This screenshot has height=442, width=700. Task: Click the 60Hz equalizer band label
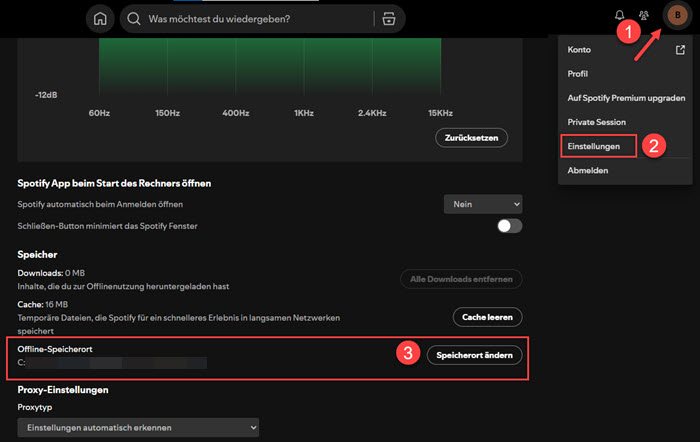(x=99, y=113)
